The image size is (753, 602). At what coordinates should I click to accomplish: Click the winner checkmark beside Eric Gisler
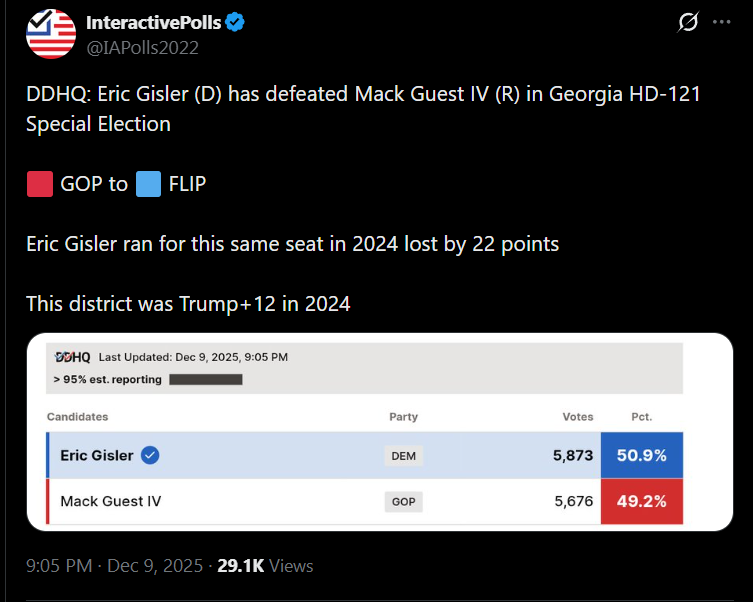click(150, 455)
